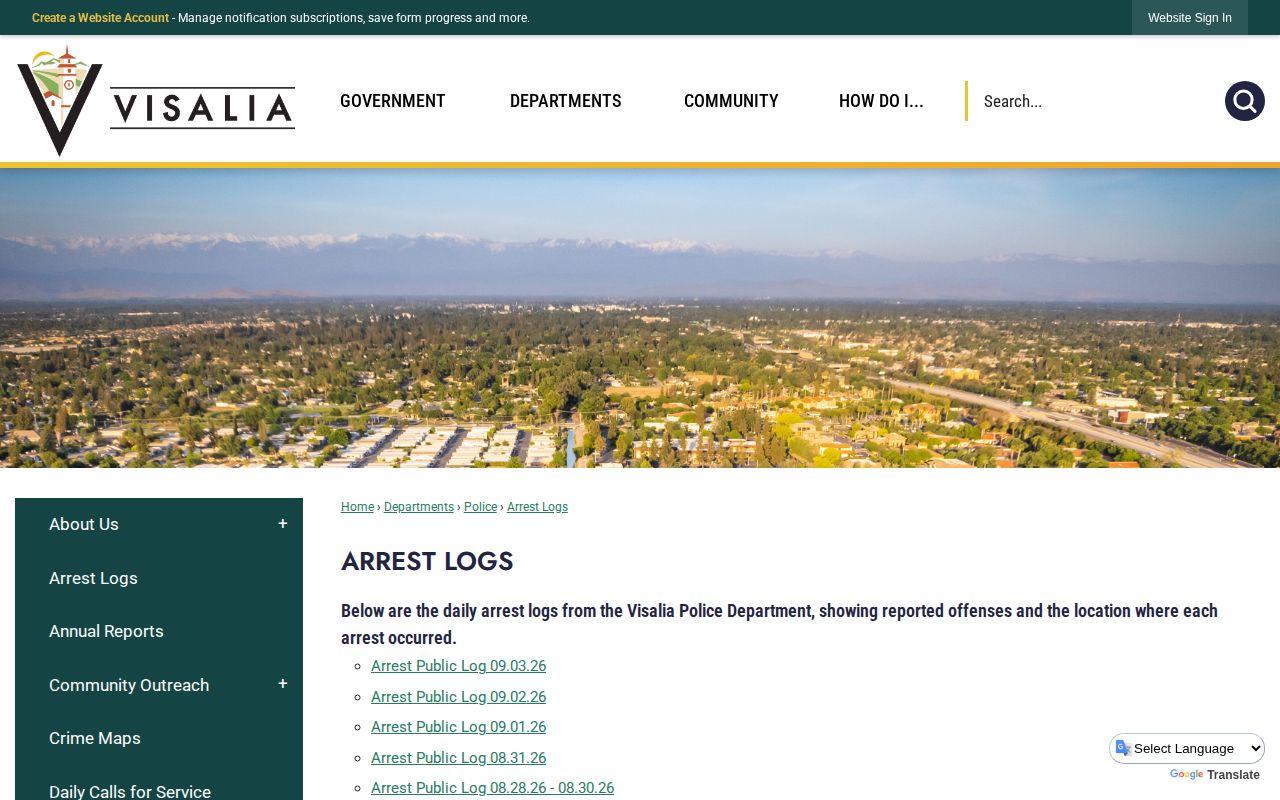Click the Police breadcrumb link
Image resolution: width=1280 pixels, height=800 pixels.
tap(480, 507)
